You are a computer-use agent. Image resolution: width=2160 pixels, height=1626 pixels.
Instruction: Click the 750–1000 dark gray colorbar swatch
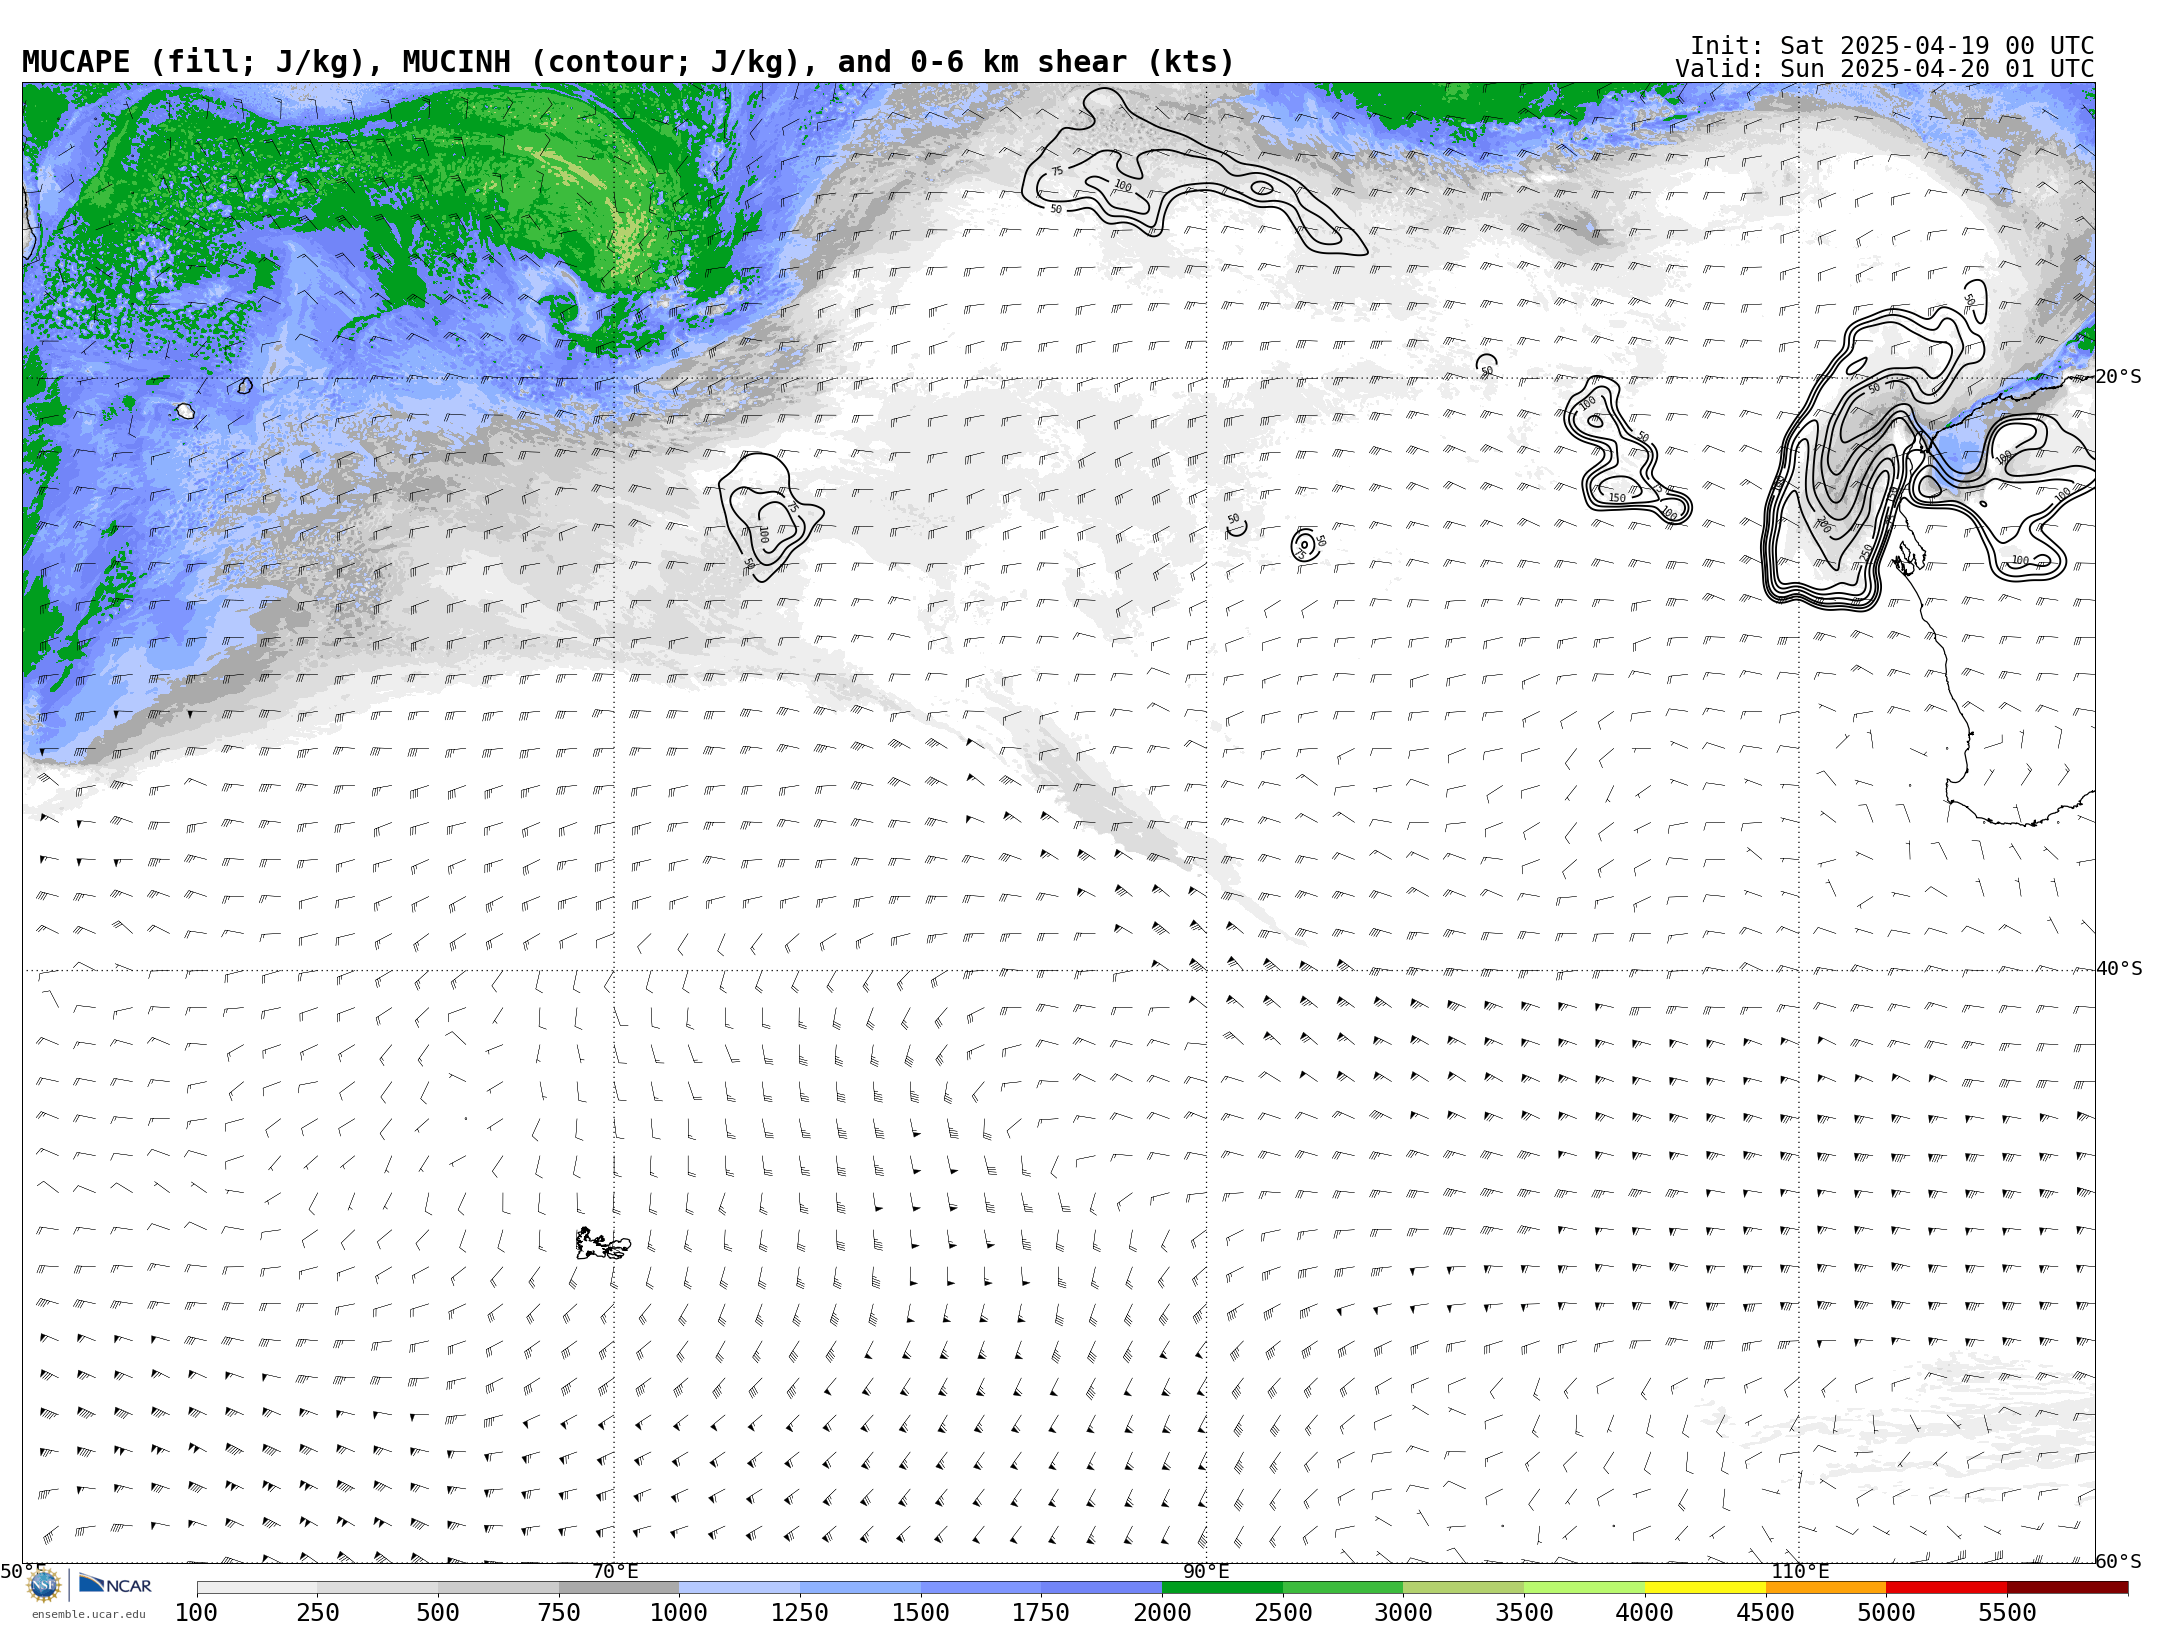point(619,1588)
